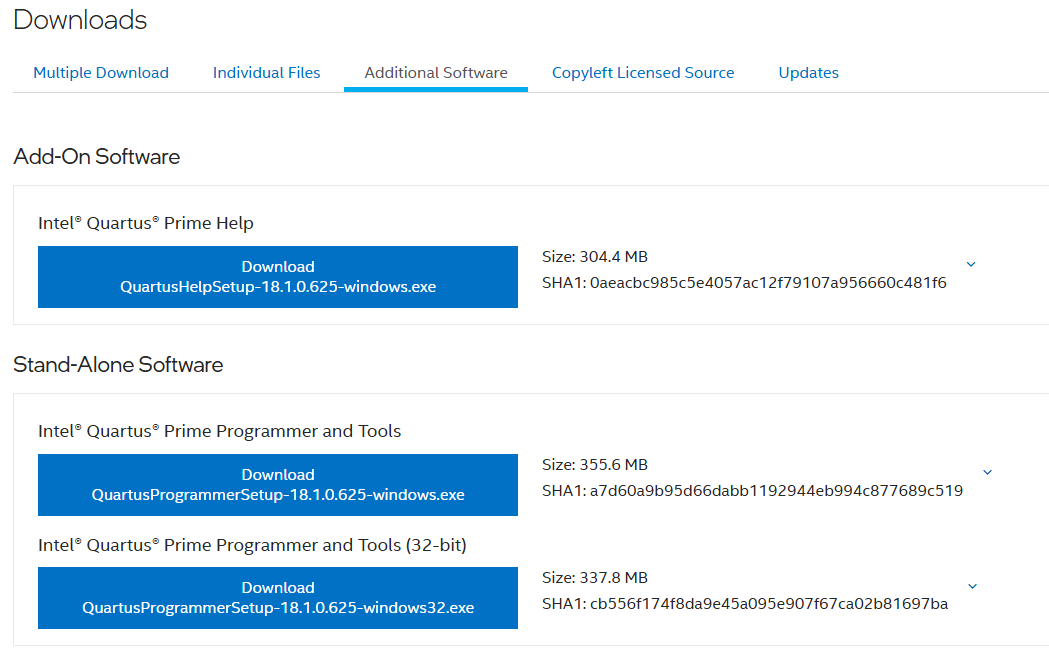This screenshot has height=664, width=1049.
Task: Select the Additional Software tab
Action: (x=436, y=73)
